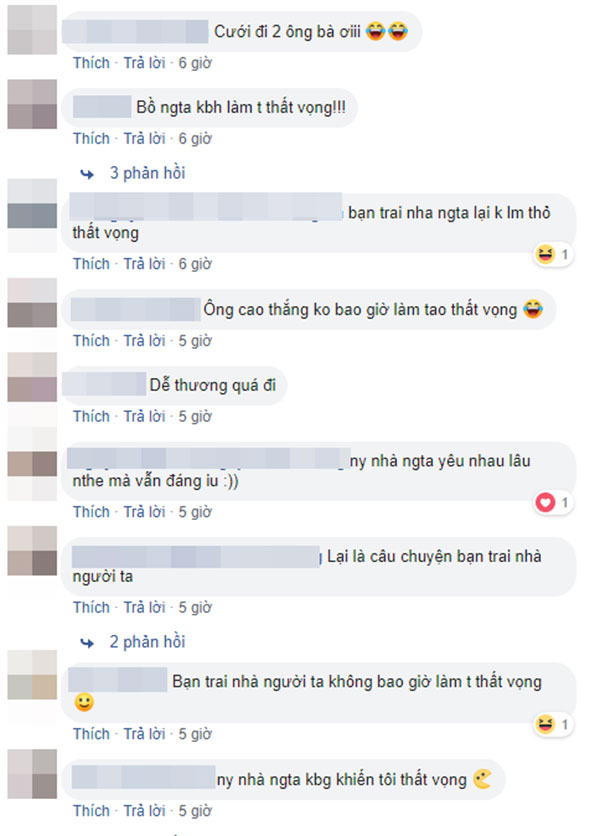Click the "6 giờ" timestamp under "Cưới đi" comment

195,63
